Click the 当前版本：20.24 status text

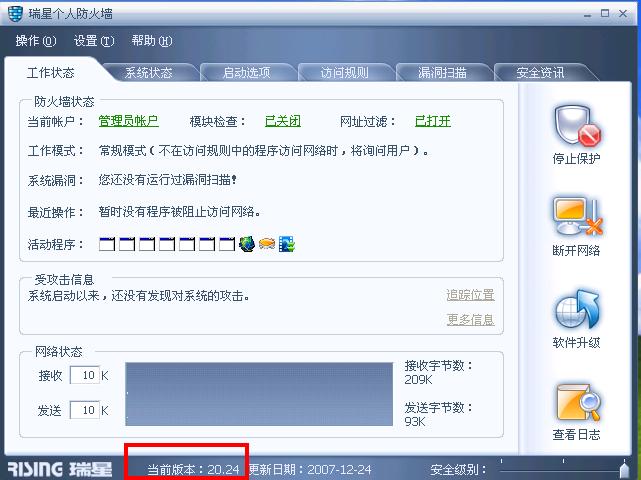193,469
